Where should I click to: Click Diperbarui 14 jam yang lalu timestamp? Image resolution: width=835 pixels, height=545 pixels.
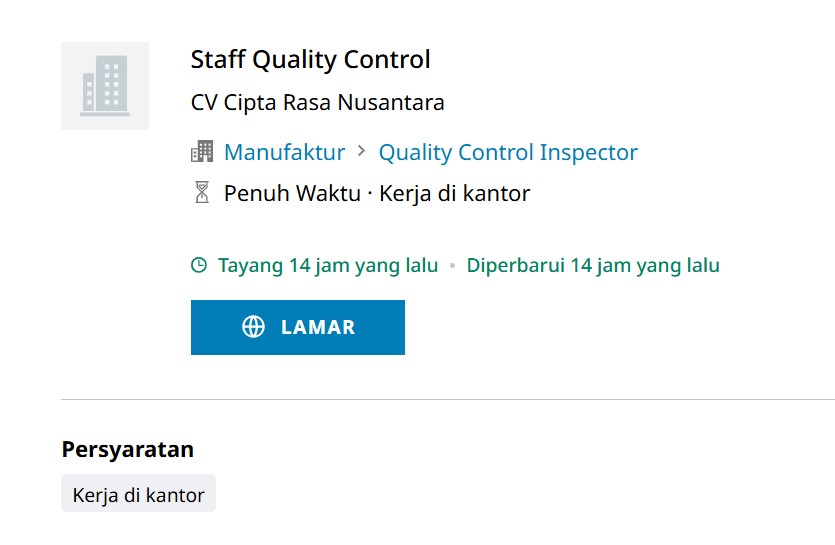(593, 265)
